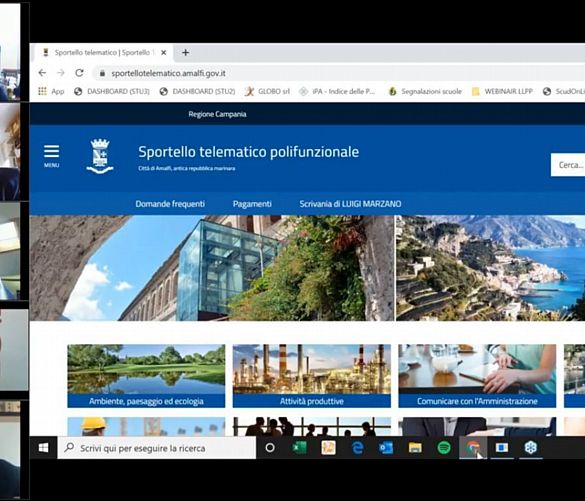Viewport: 585px width, 501px height.
Task: Click the Regione Campania link
Action: pyautogui.click(x=217, y=114)
